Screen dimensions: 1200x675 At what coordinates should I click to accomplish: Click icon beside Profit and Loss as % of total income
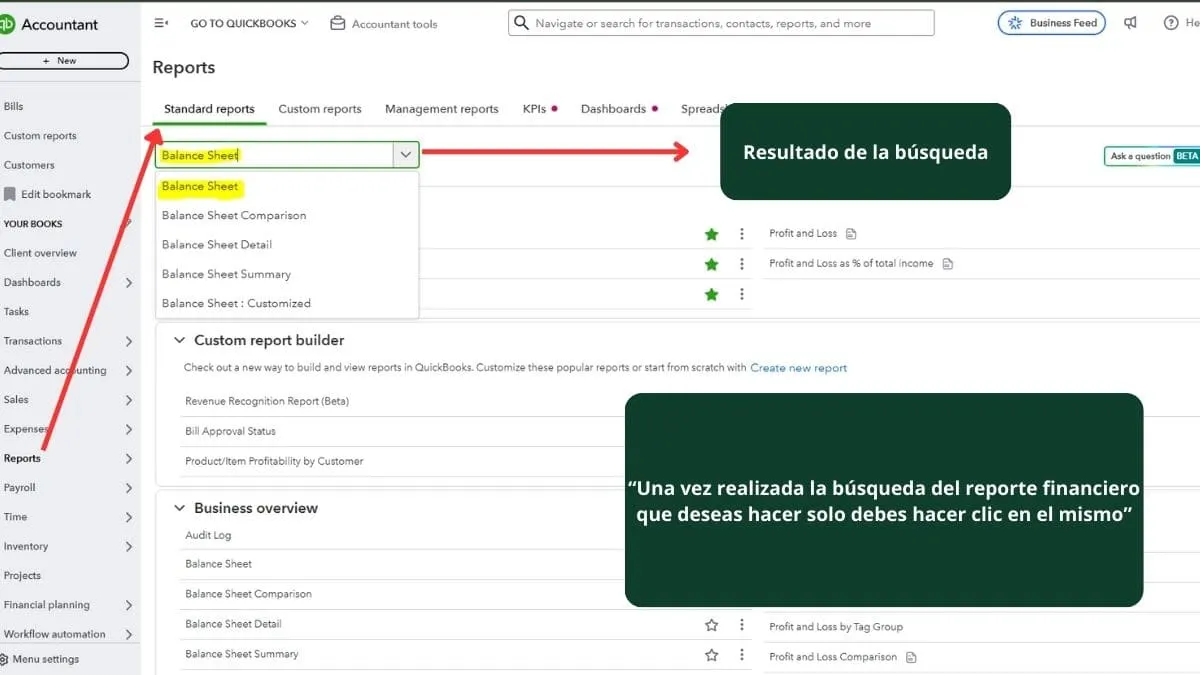(x=948, y=264)
